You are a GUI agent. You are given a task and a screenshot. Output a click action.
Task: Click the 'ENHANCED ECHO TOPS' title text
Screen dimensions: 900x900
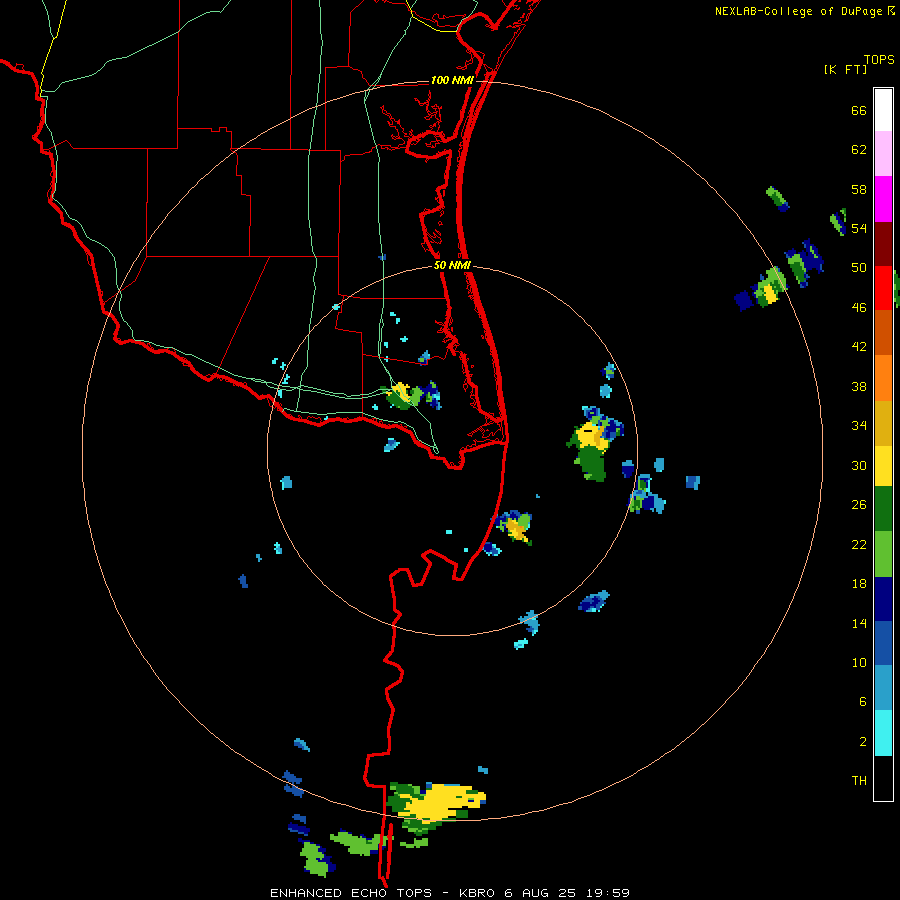pos(351,893)
